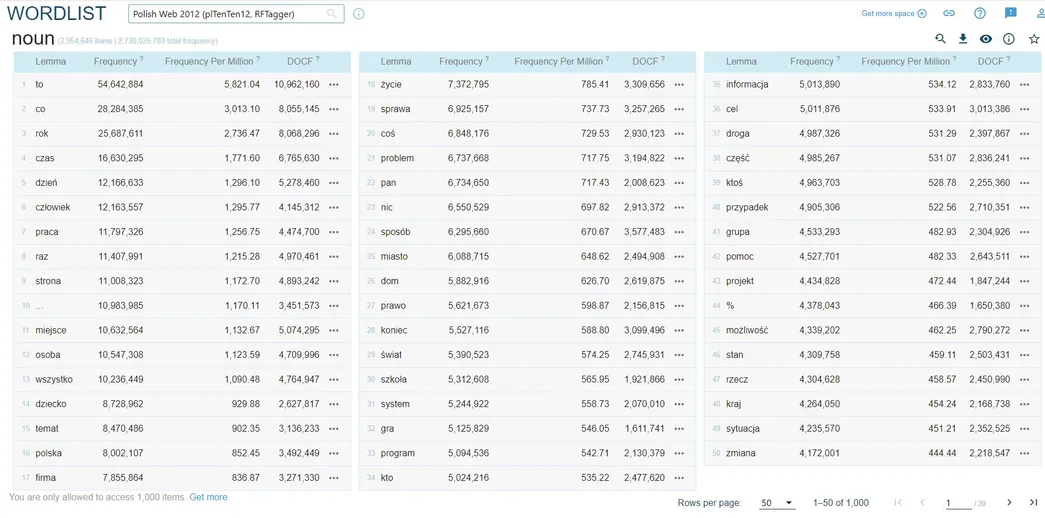Click the user account icon
Viewport: 1045px width, 518px height.
tap(1038, 13)
